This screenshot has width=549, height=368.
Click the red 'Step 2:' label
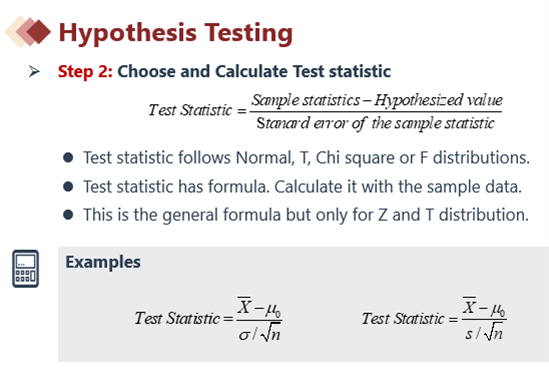coord(85,71)
